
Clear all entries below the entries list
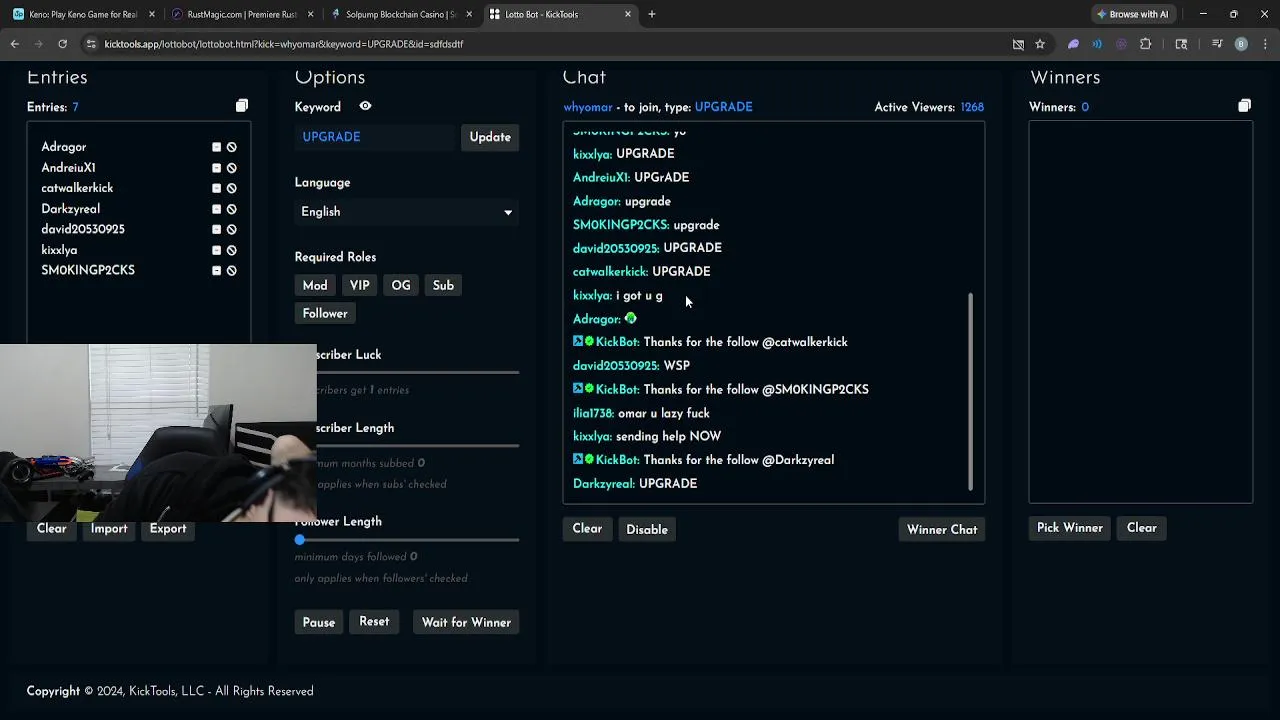[x=52, y=529]
